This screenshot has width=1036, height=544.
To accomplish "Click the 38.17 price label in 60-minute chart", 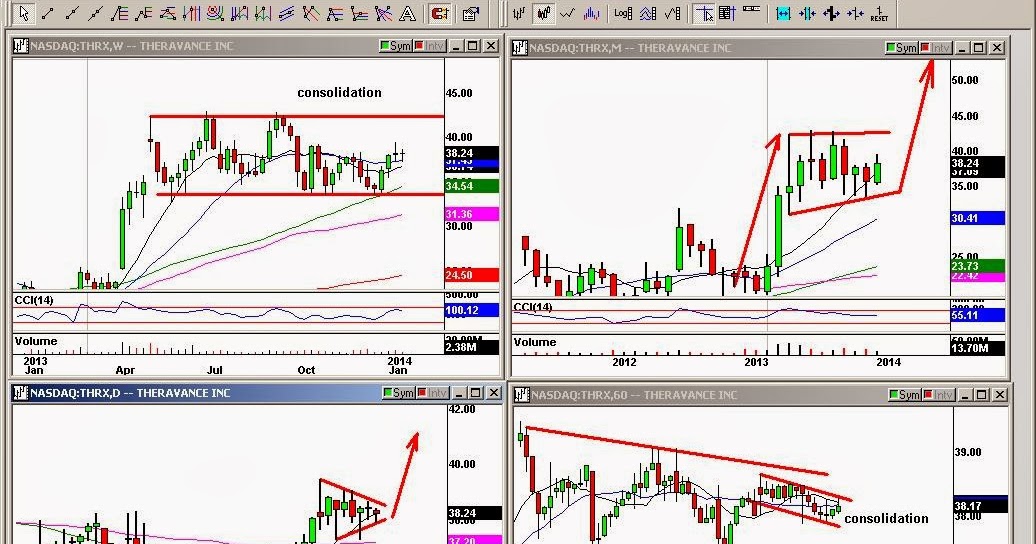I will 980,506.
